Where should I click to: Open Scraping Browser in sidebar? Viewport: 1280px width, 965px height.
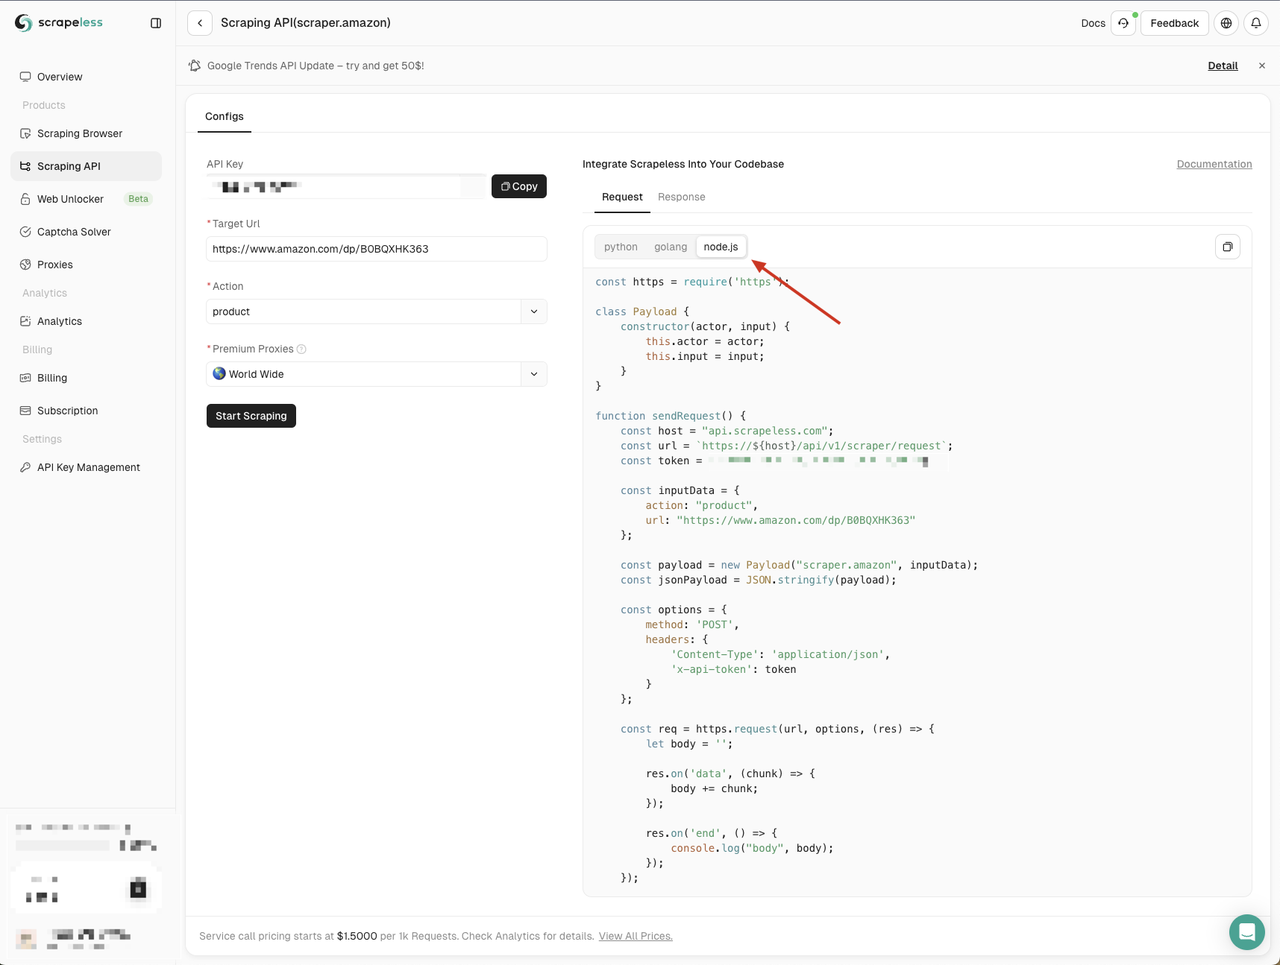pyautogui.click(x=86, y=134)
